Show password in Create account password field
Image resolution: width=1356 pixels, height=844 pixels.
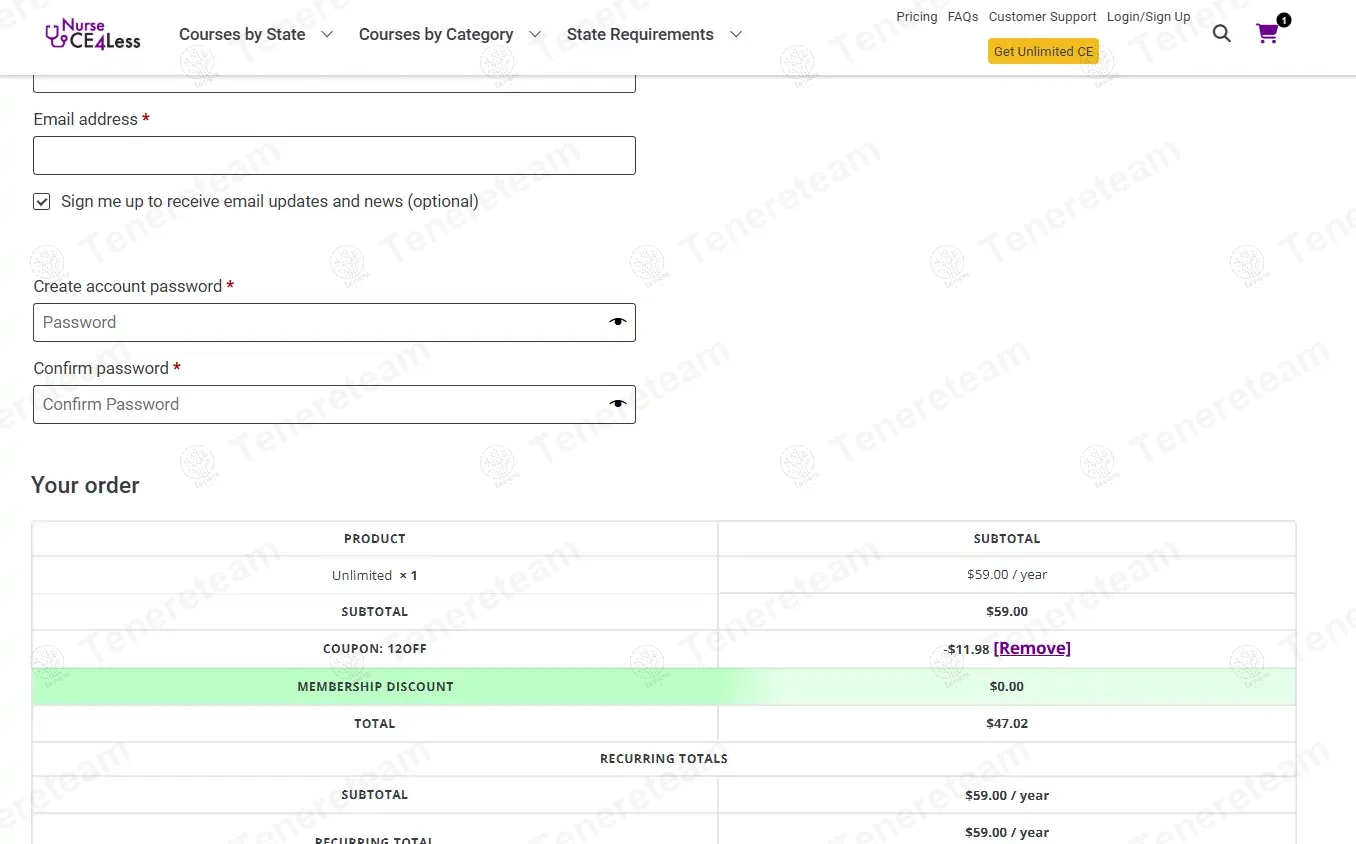(x=617, y=322)
